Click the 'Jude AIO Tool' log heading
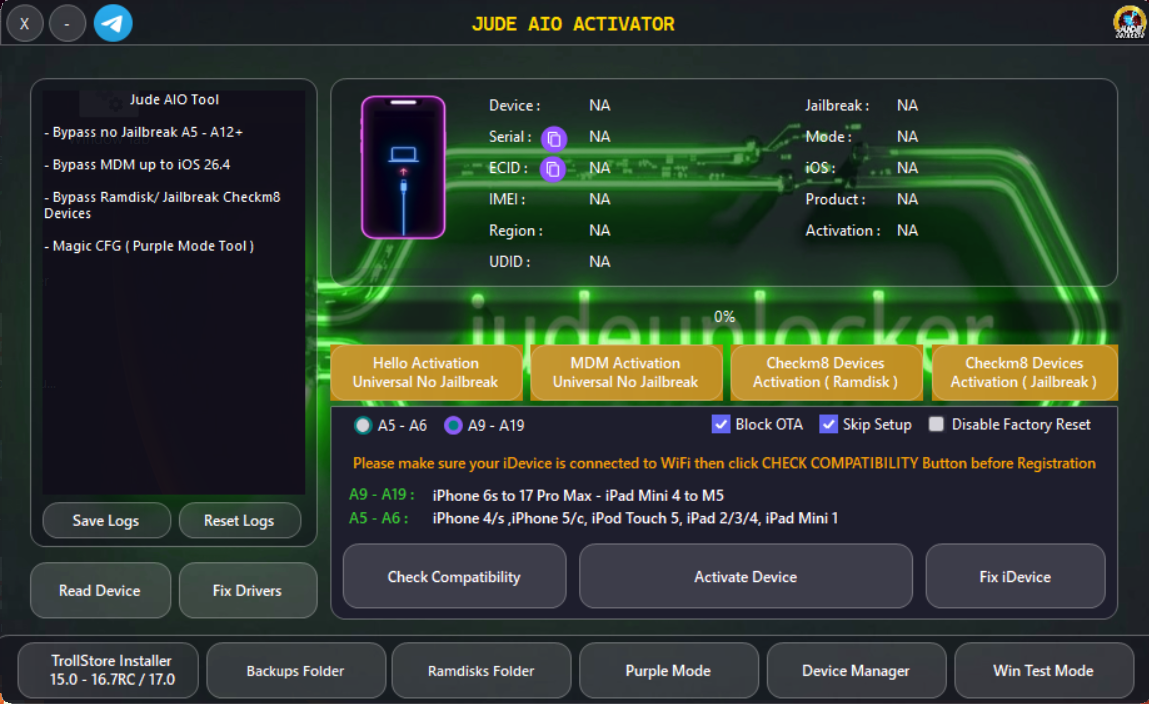1149x704 pixels. (174, 100)
